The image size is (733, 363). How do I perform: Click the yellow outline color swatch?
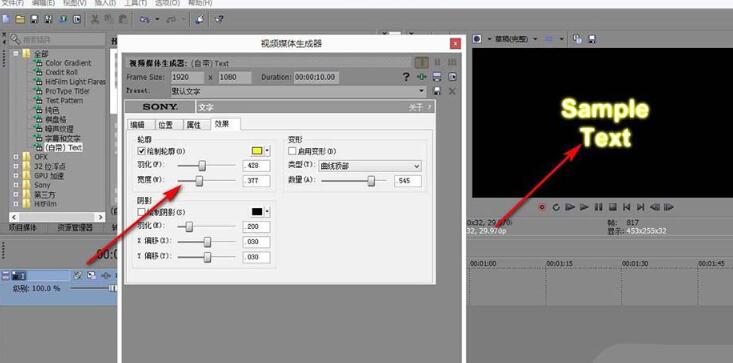pyautogui.click(x=258, y=151)
